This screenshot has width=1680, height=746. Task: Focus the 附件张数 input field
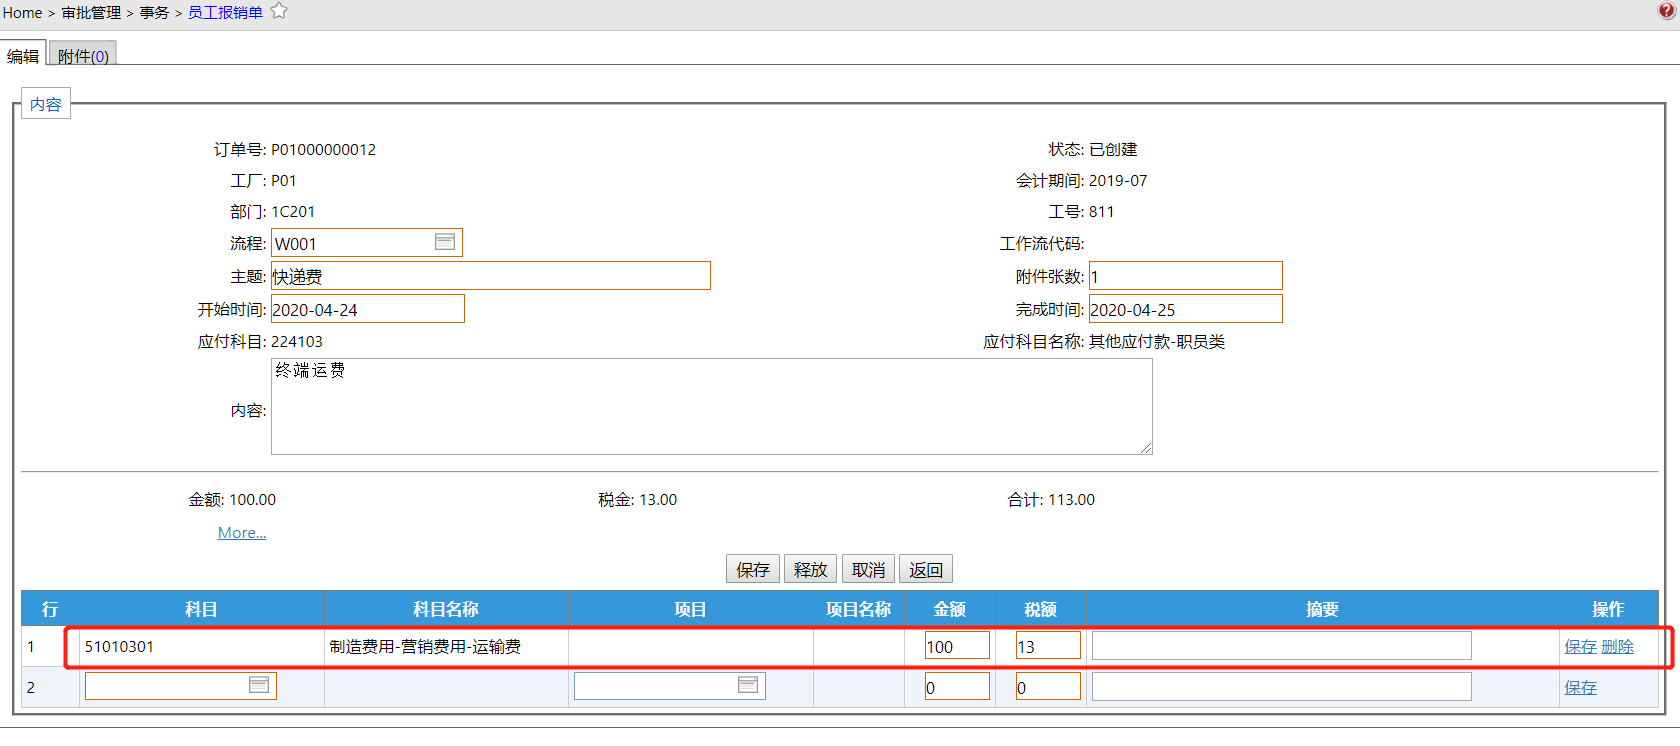coord(1186,276)
